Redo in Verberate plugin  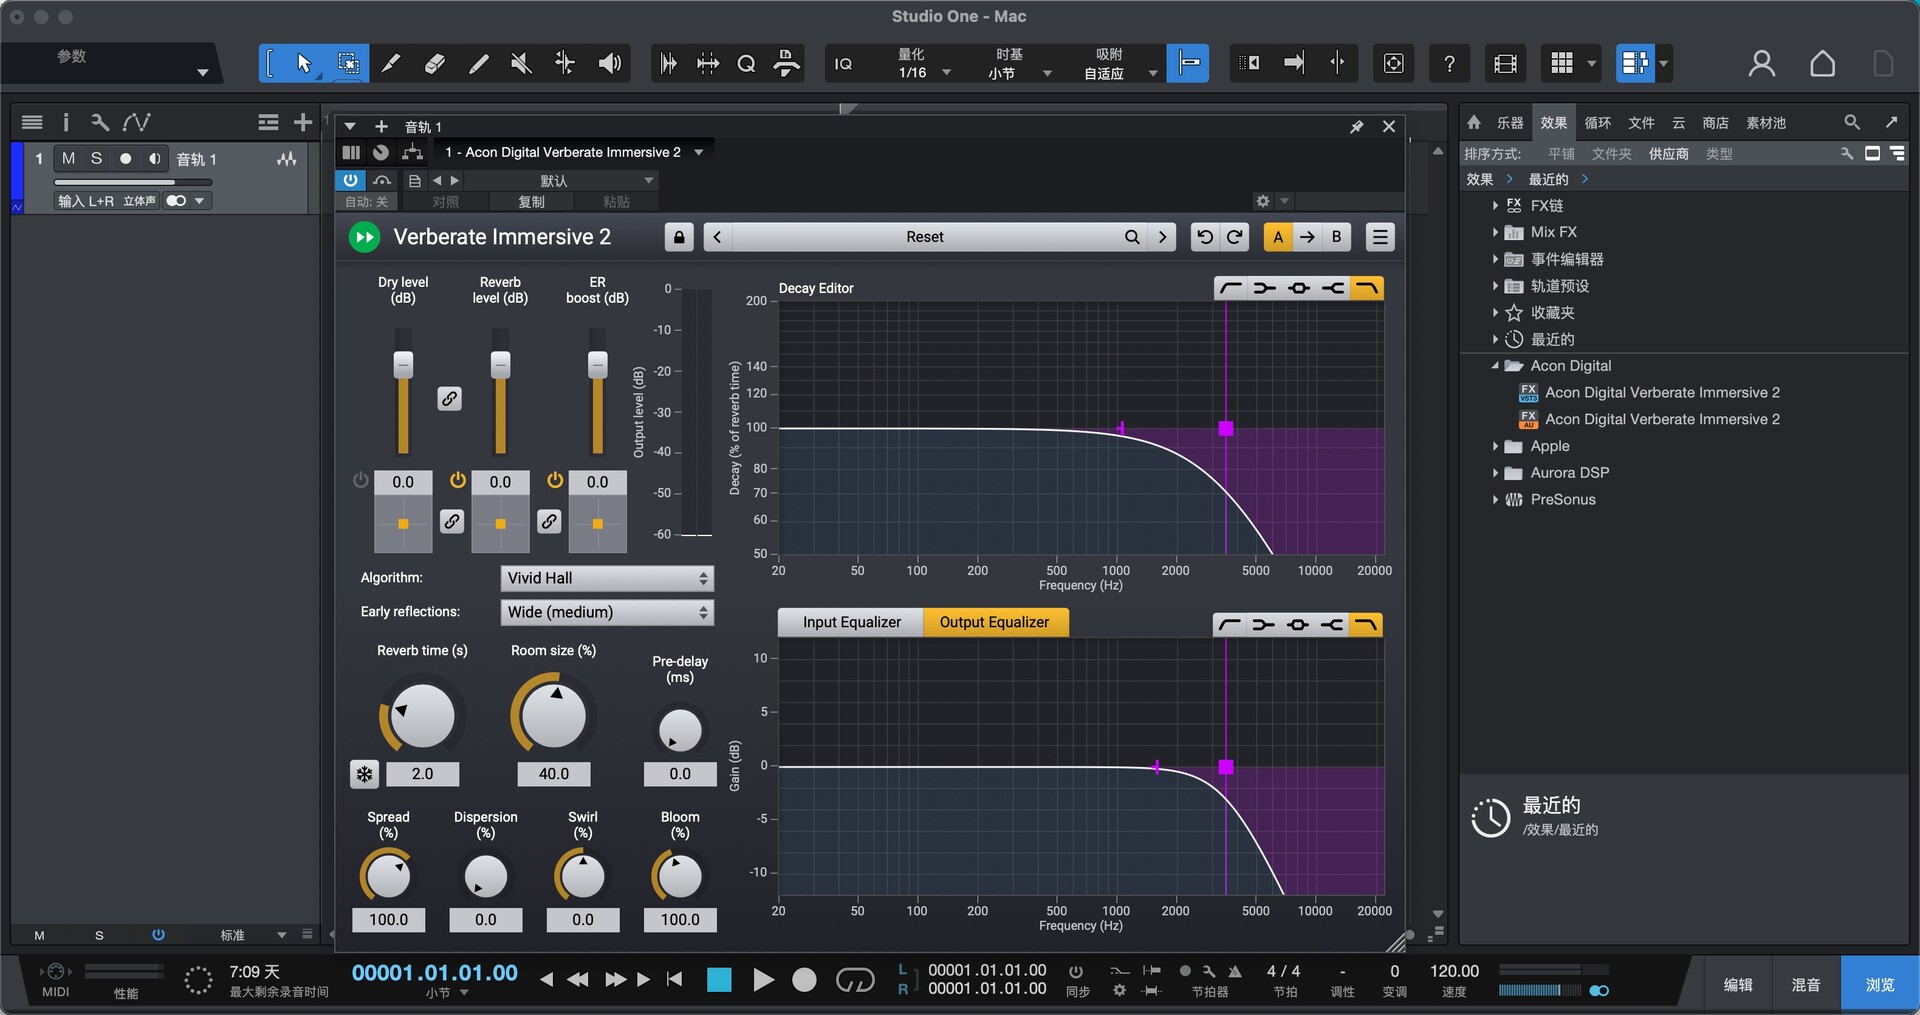[x=1235, y=237]
